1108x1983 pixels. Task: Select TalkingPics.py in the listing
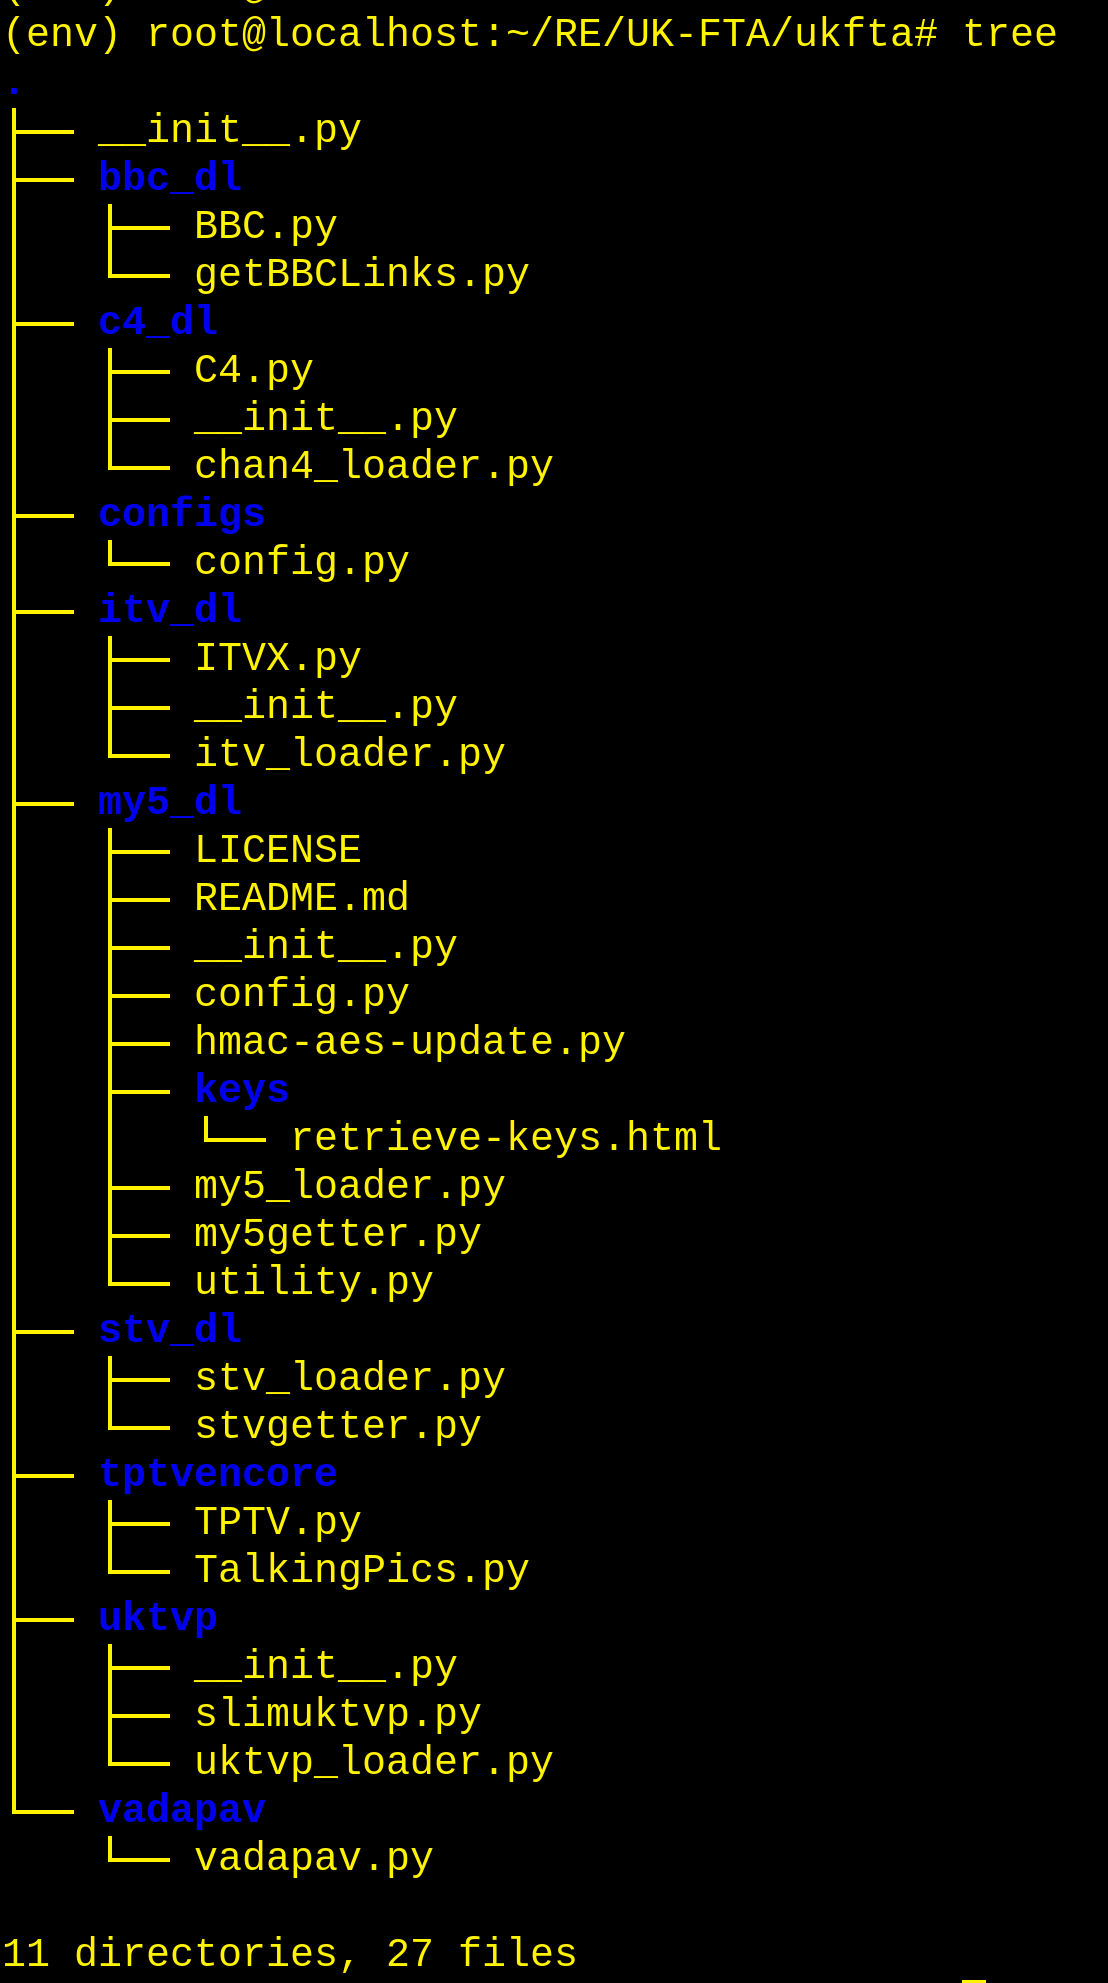[x=361, y=1570]
